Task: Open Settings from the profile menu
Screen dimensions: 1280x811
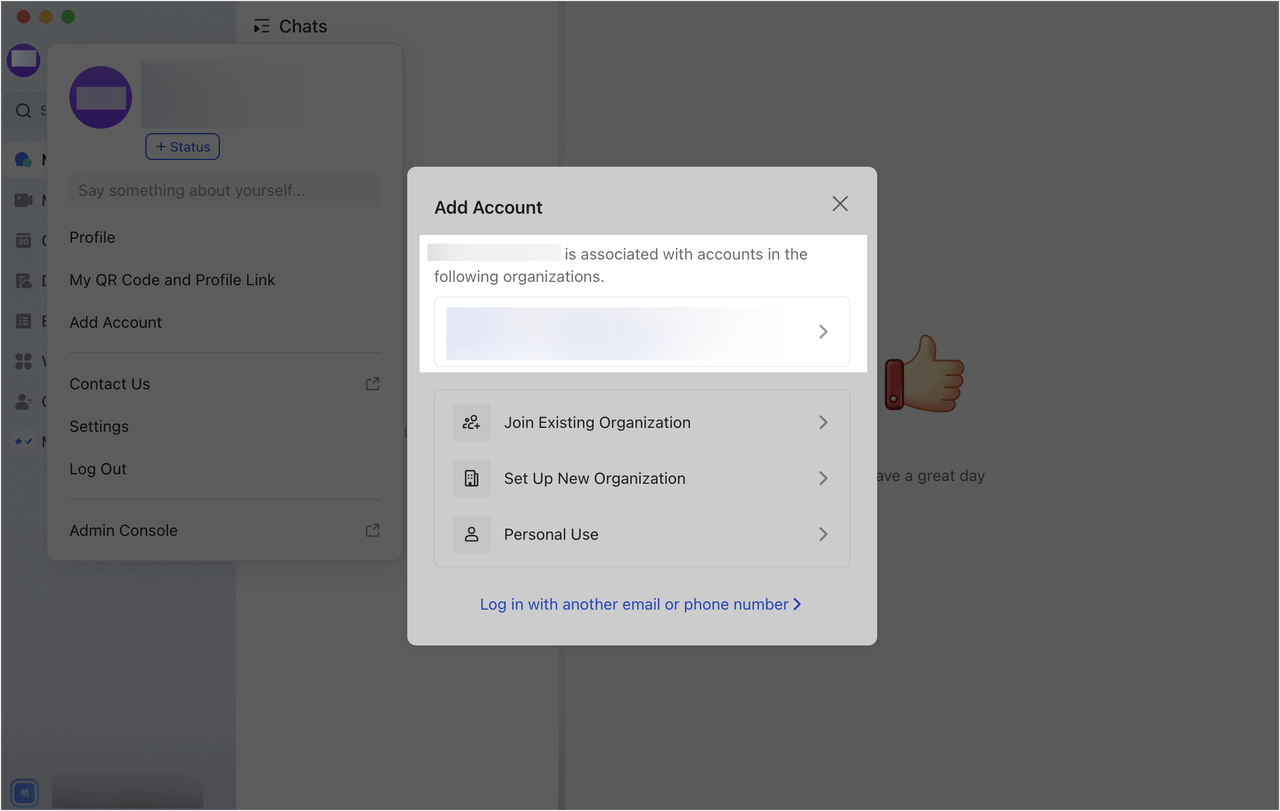Action: 99,426
